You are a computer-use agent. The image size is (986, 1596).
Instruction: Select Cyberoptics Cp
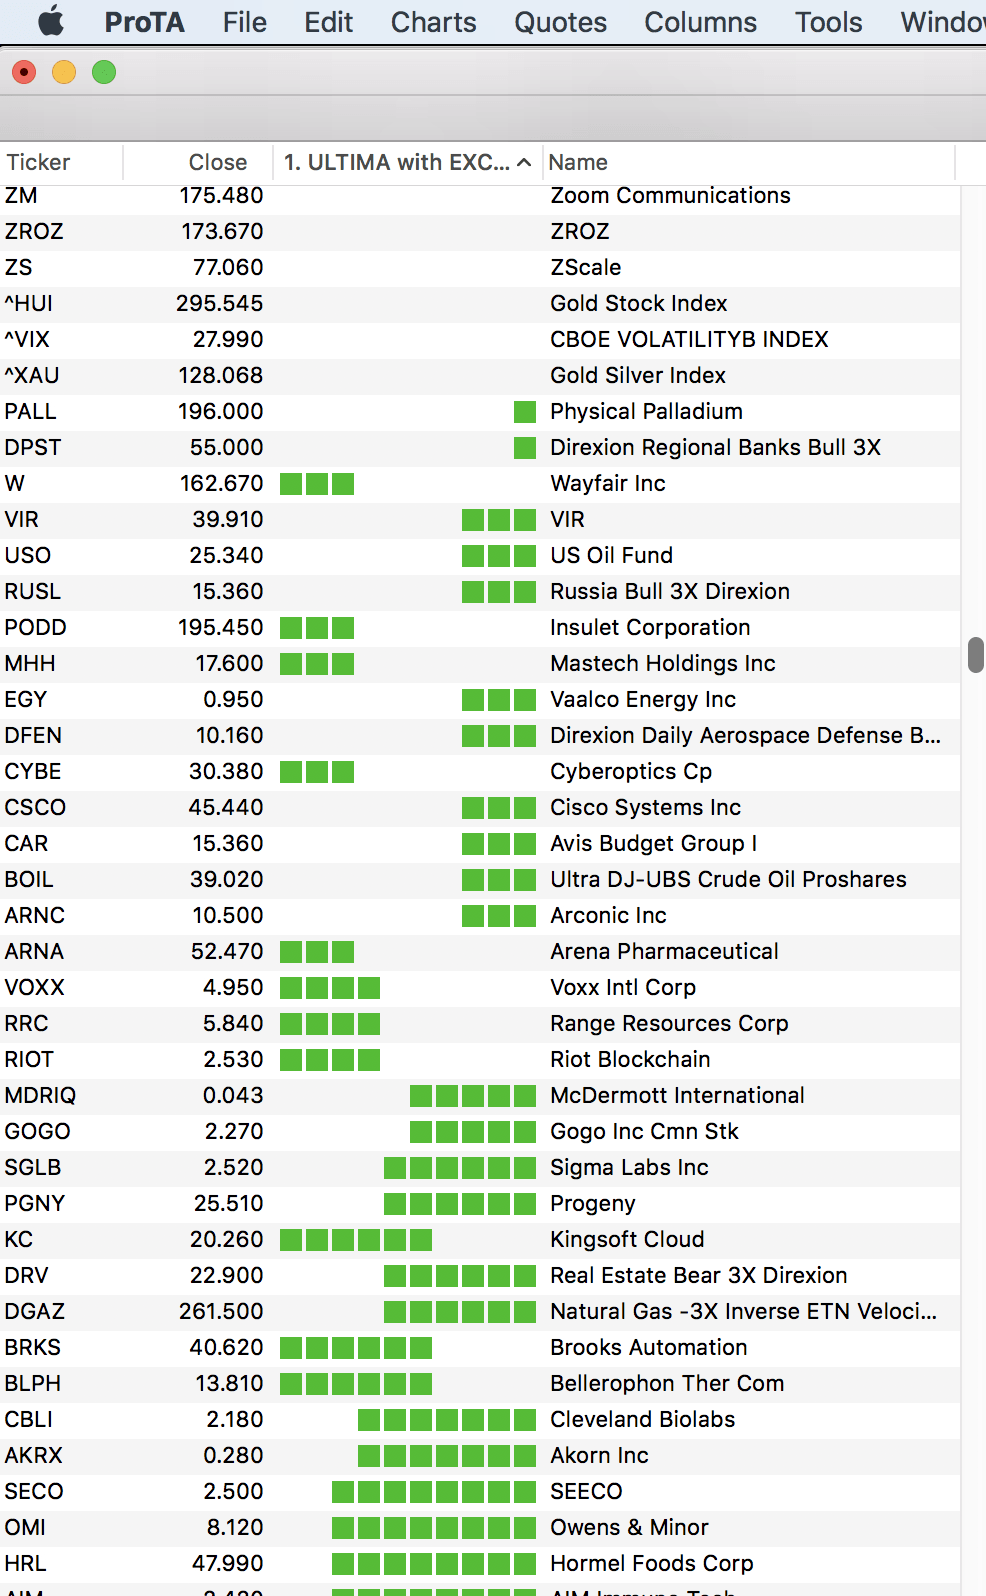pyautogui.click(x=631, y=771)
